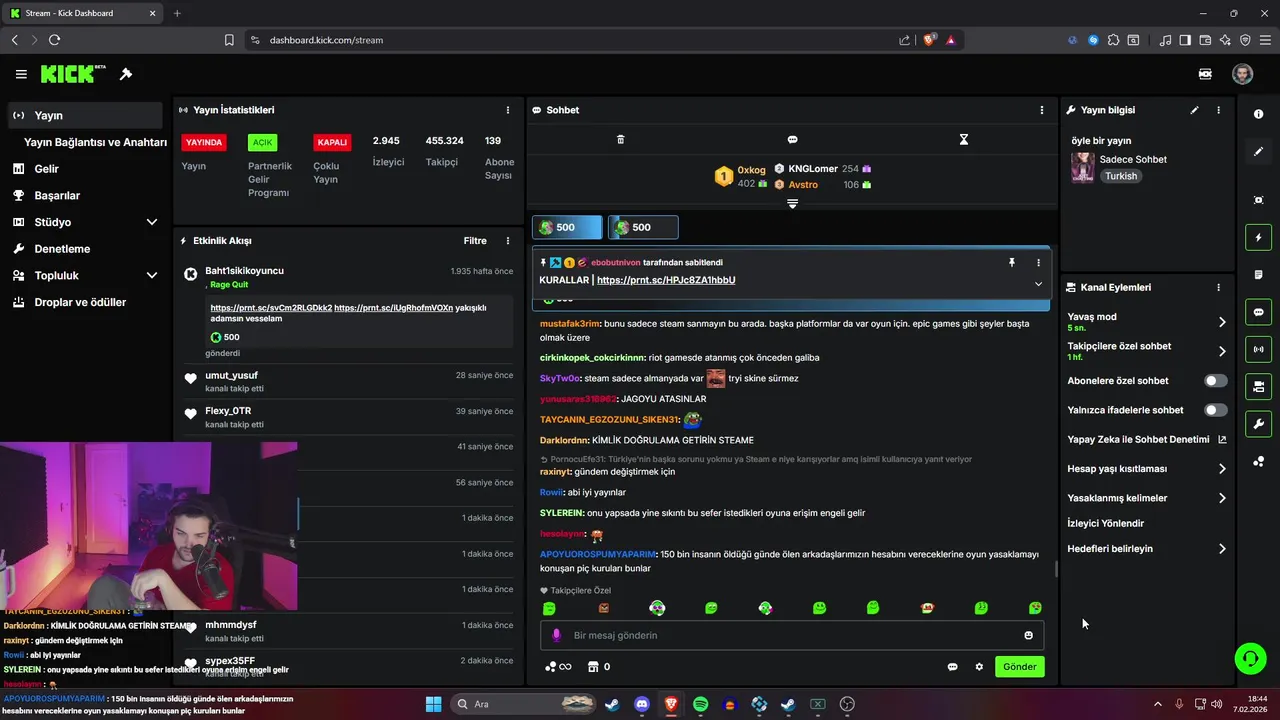This screenshot has height=720, width=1280.
Task: Open Discord from the Windows taskbar
Action: pyautogui.click(x=642, y=704)
